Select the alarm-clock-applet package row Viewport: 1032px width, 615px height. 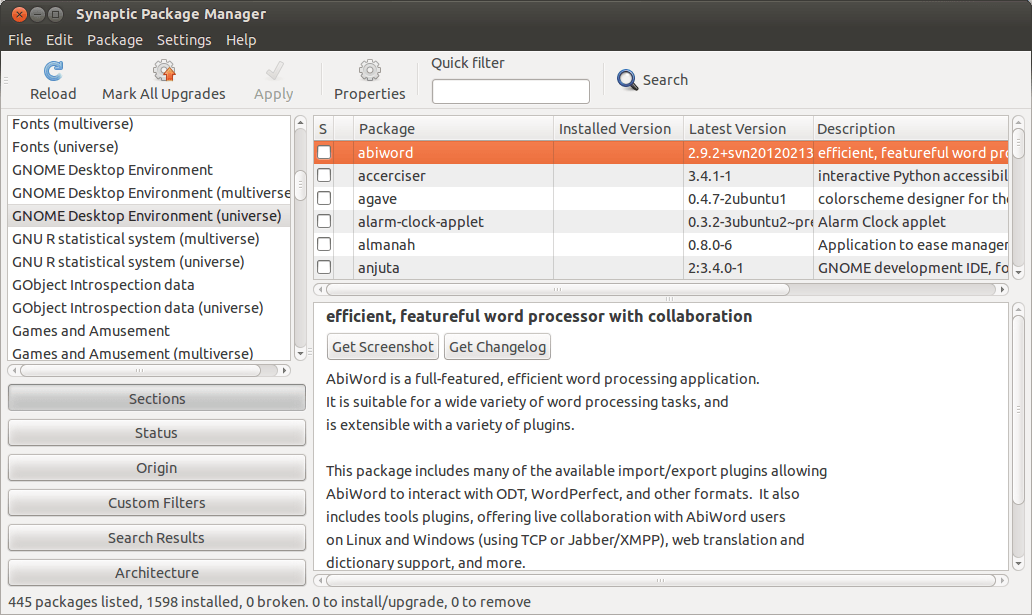pos(661,221)
